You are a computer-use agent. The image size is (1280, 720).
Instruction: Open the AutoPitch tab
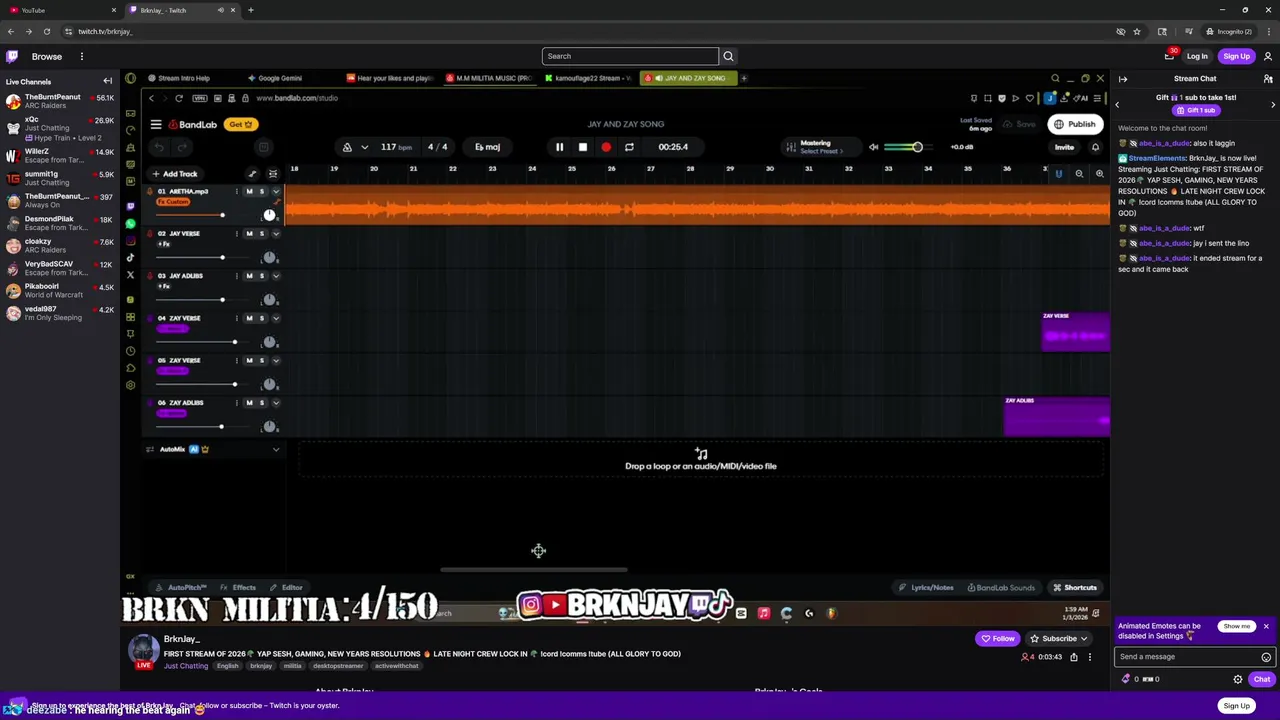181,588
